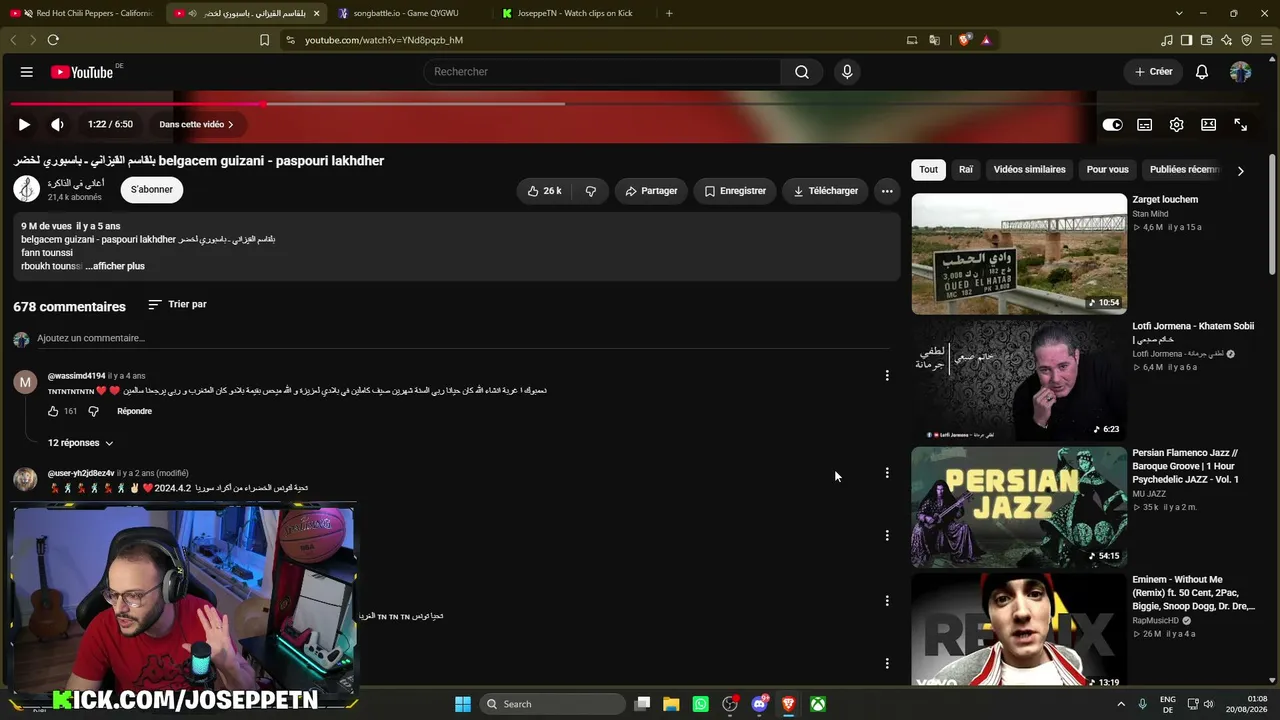The image size is (1280, 720).
Task: Open options menu for @user-yh2jd8ez4v comment
Action: 887,473
